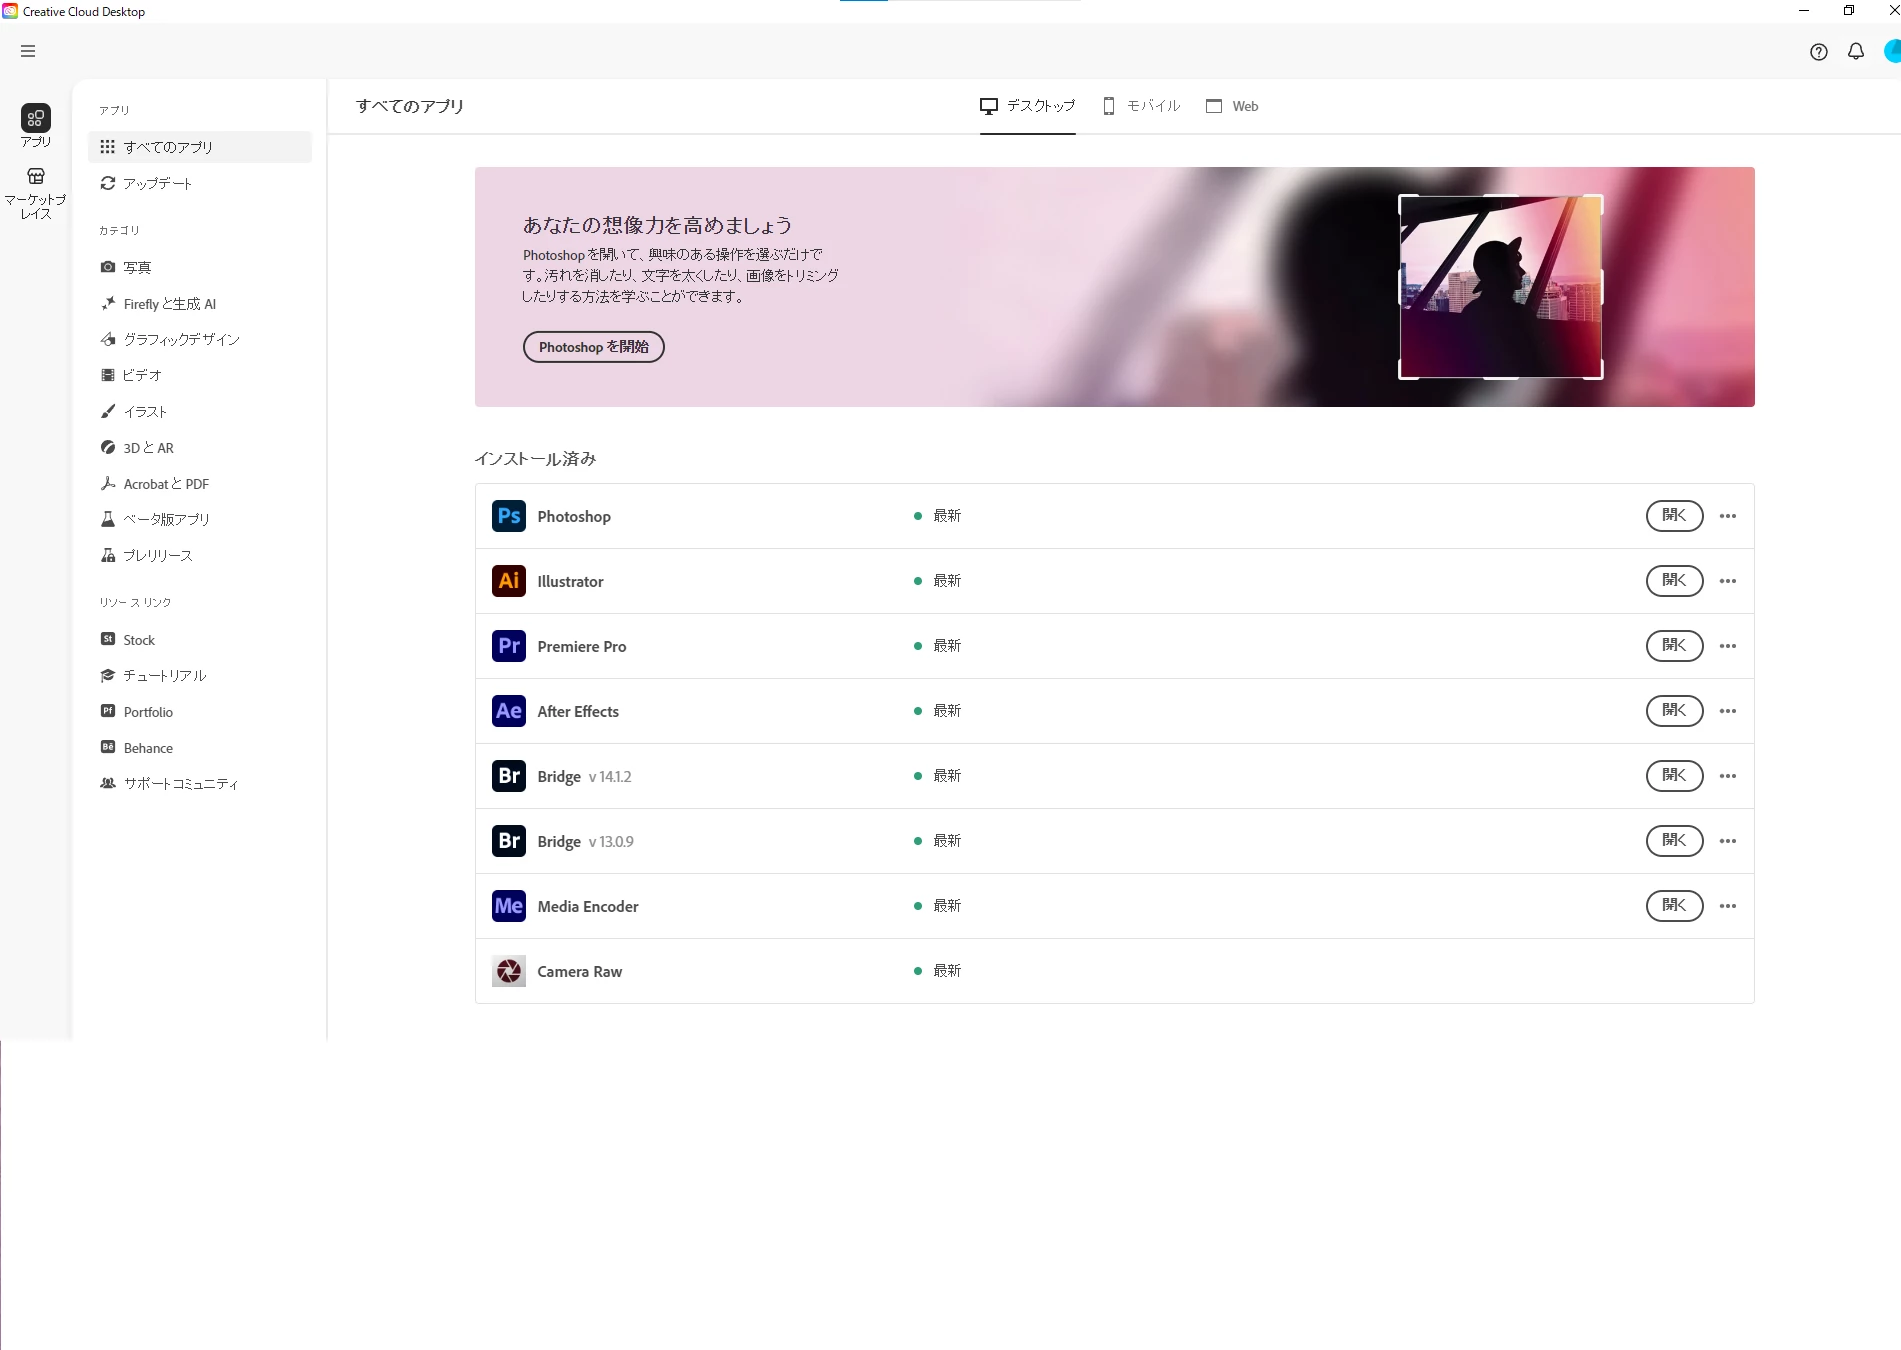Open more options for After Effects
The height and width of the screenshot is (1350, 1901).
(x=1728, y=711)
